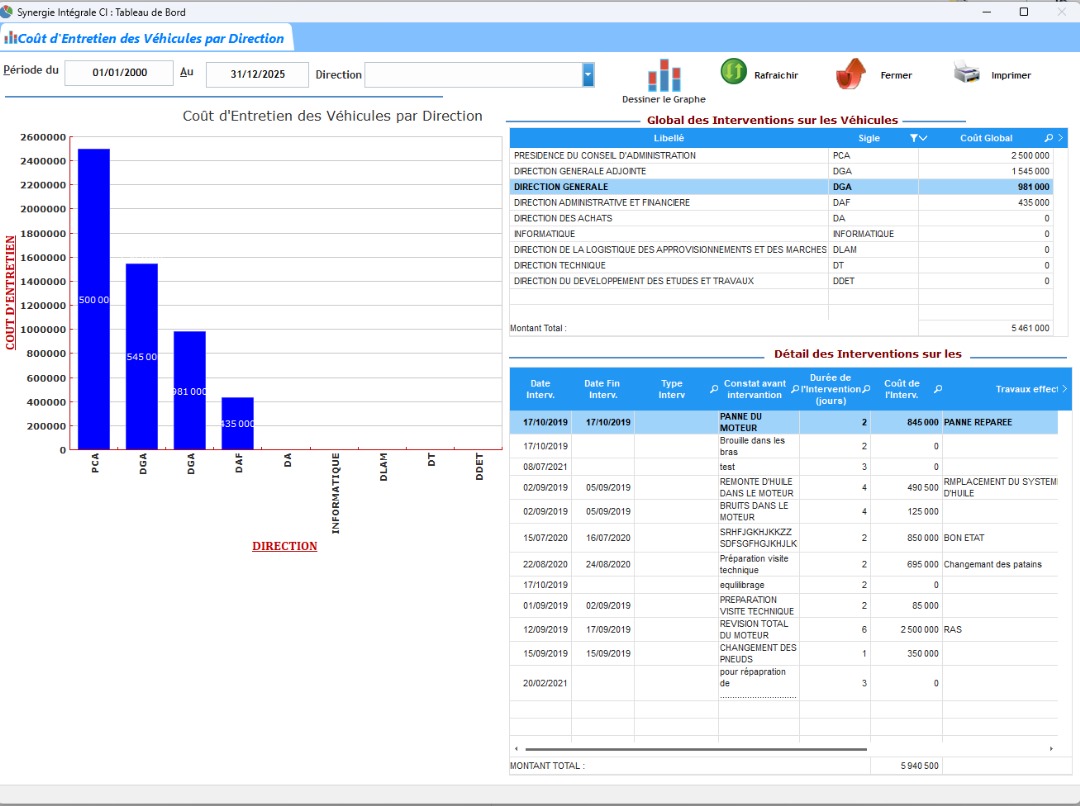
Task: Click search magnifier beside Coût de l'Interv header
Action: (938, 389)
